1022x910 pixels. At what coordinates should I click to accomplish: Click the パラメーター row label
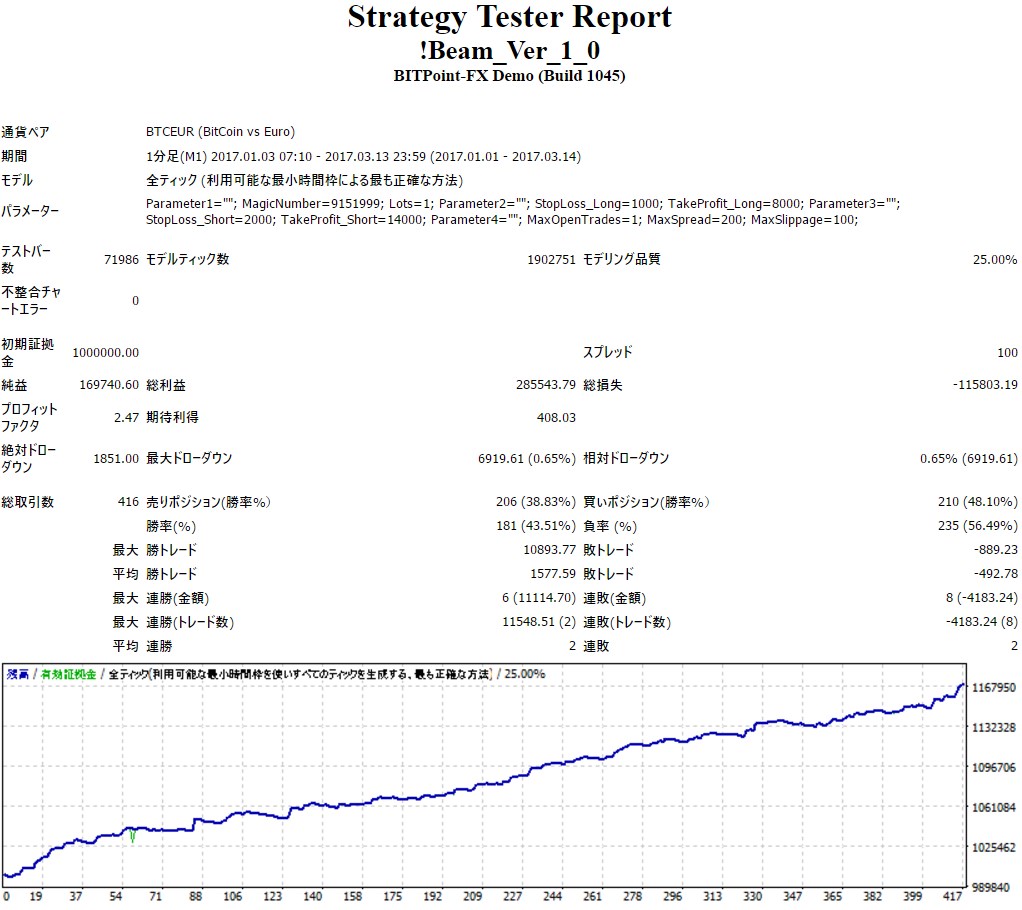[x=30, y=211]
